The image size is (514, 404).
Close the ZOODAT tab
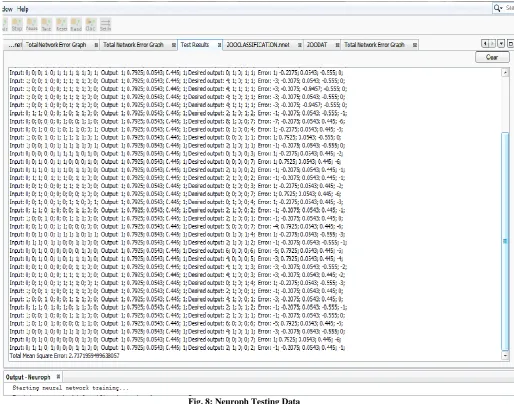pyautogui.click(x=337, y=45)
